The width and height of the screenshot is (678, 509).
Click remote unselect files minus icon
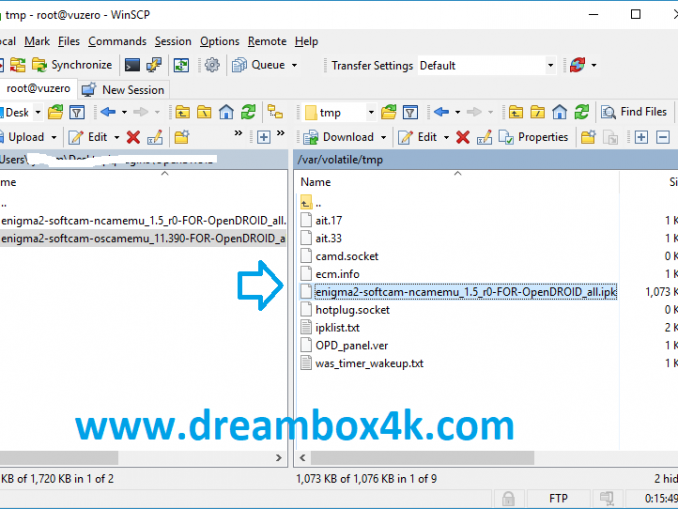click(x=663, y=138)
